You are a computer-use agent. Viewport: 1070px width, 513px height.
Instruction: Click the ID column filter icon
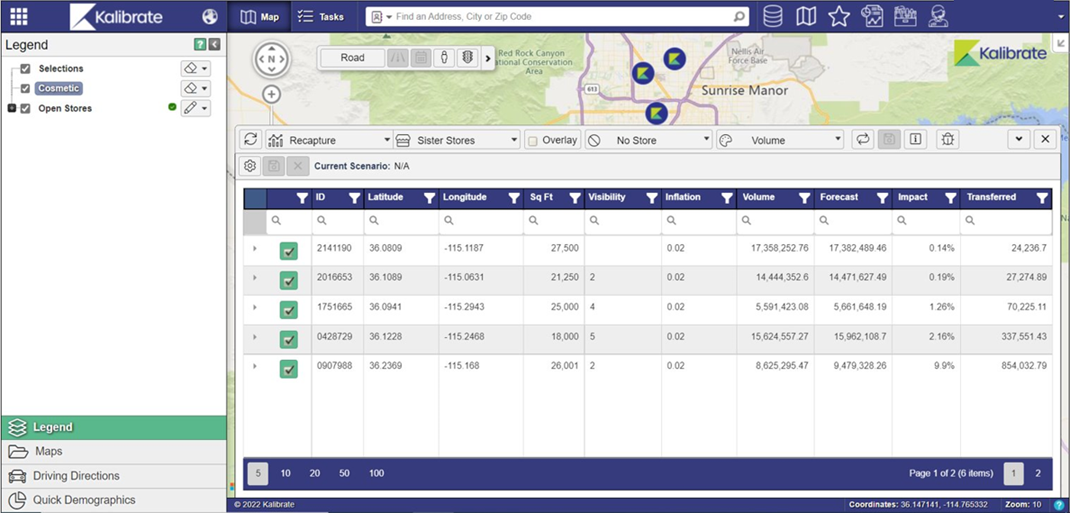[354, 198]
